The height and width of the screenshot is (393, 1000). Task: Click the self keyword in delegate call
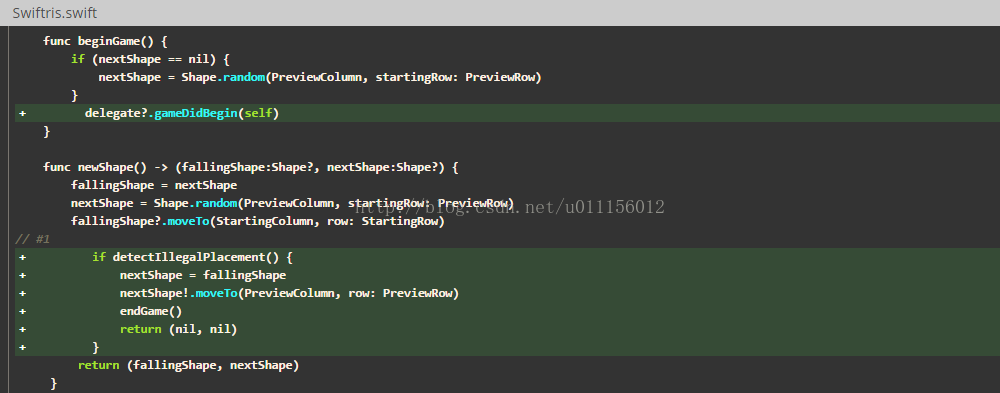(x=259, y=113)
